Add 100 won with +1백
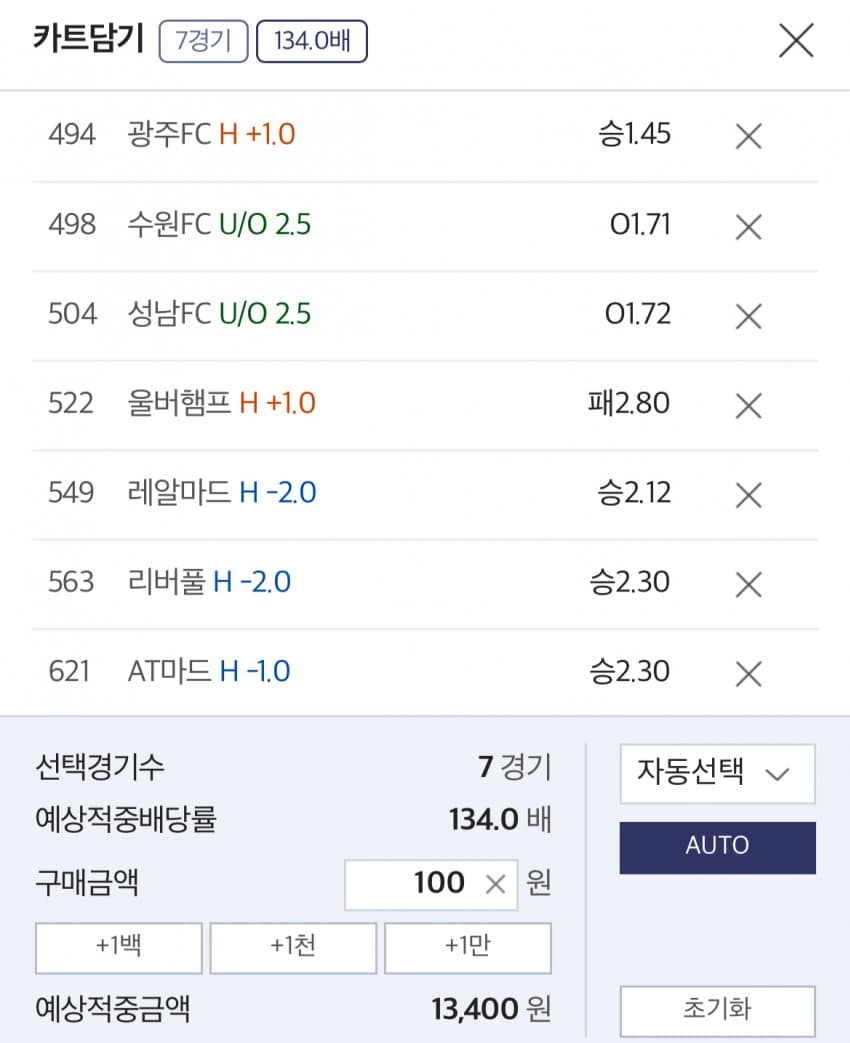This screenshot has width=850, height=1043. point(119,947)
